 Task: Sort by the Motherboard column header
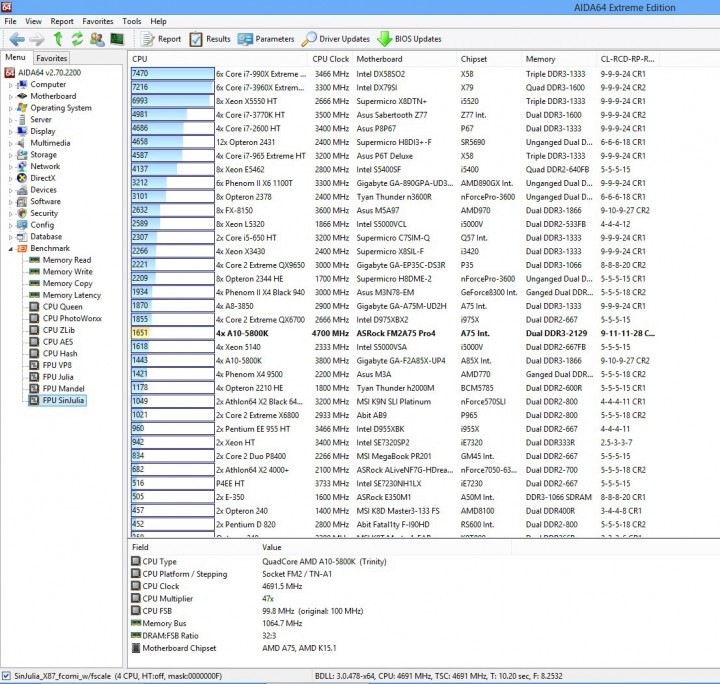405,59
